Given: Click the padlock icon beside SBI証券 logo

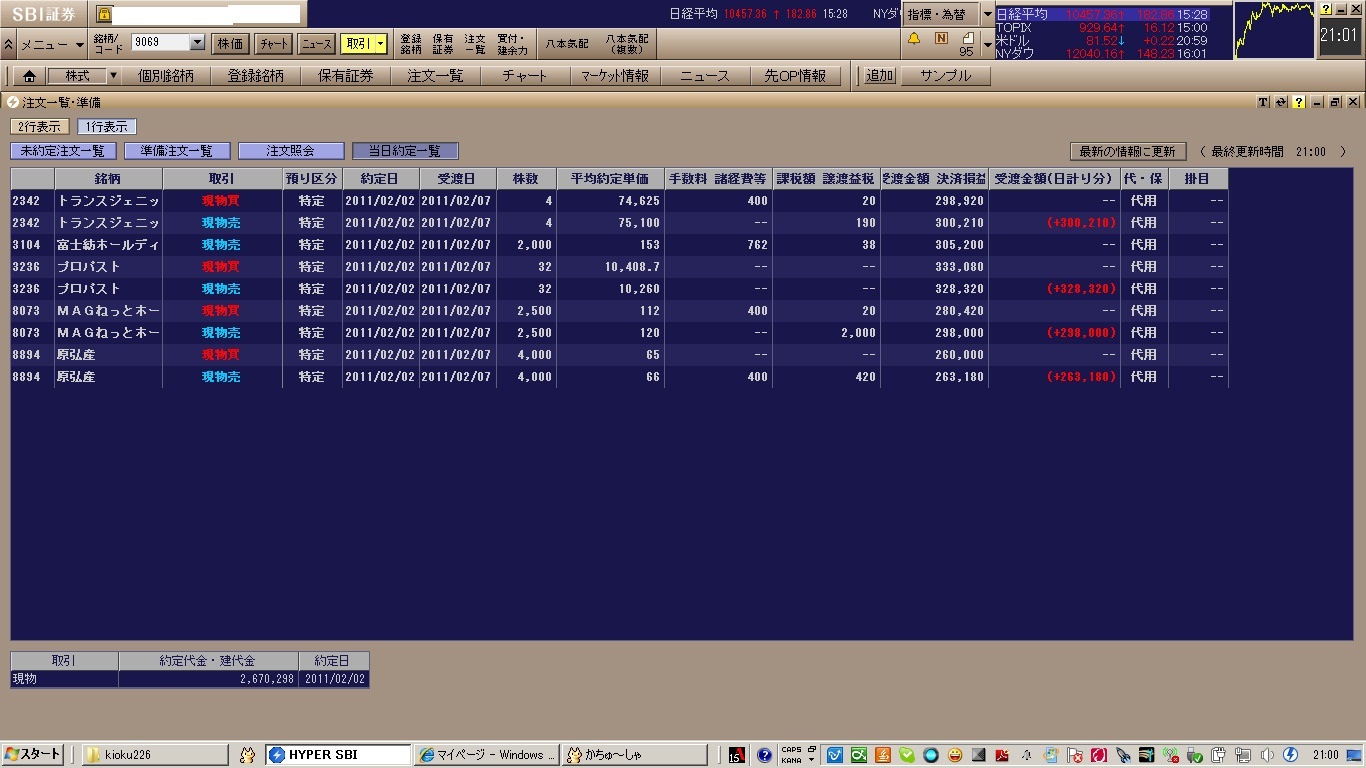Looking at the screenshot, I should click(103, 14).
